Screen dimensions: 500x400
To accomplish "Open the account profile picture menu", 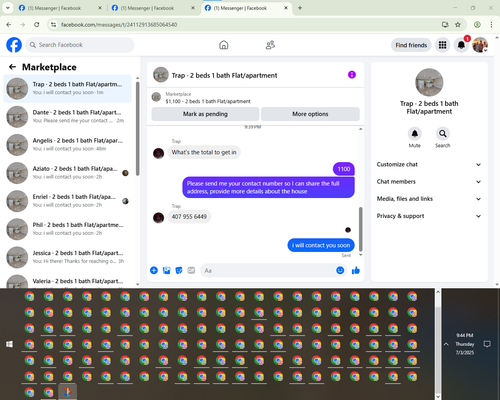I will pos(480,45).
